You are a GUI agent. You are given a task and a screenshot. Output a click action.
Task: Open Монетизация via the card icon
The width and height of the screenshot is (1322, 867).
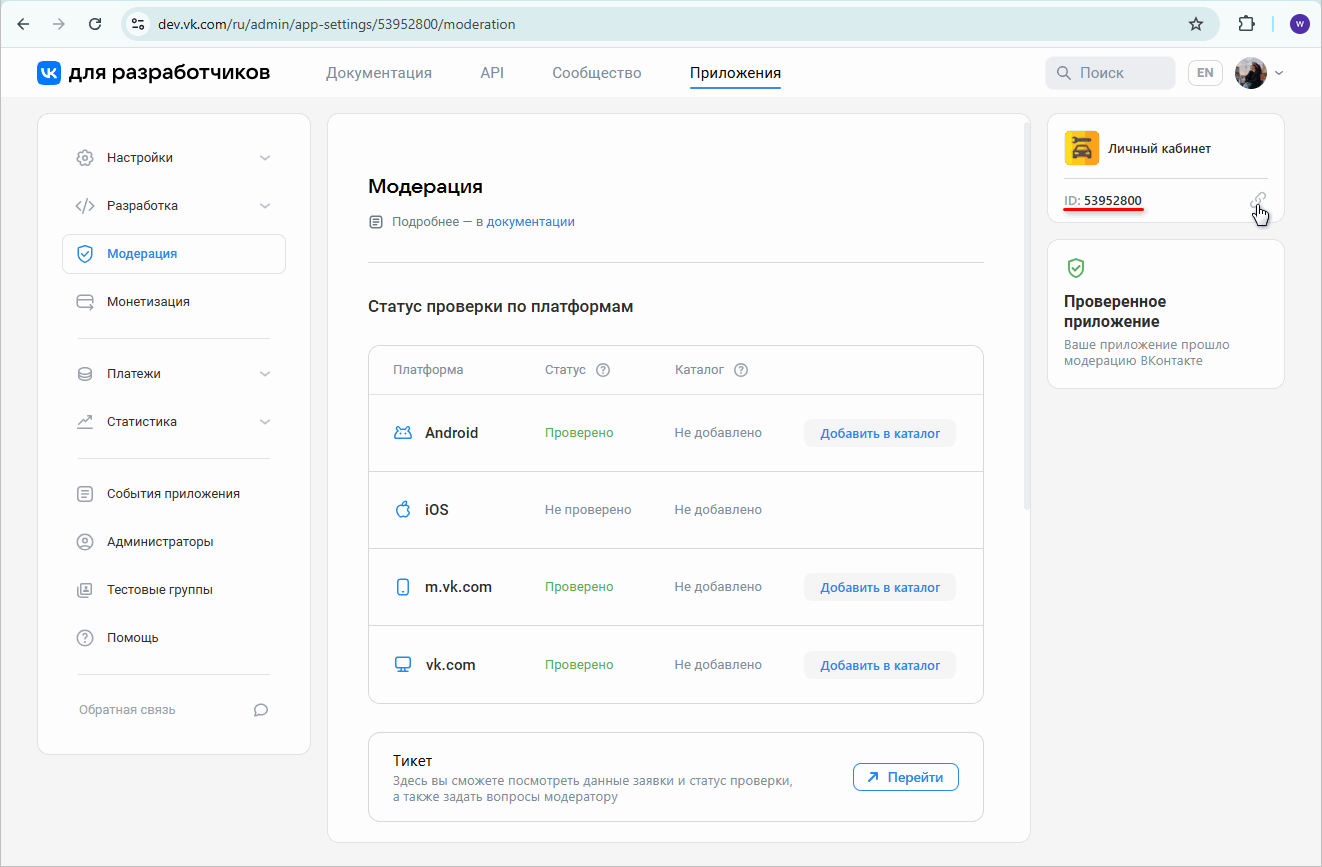coord(85,301)
